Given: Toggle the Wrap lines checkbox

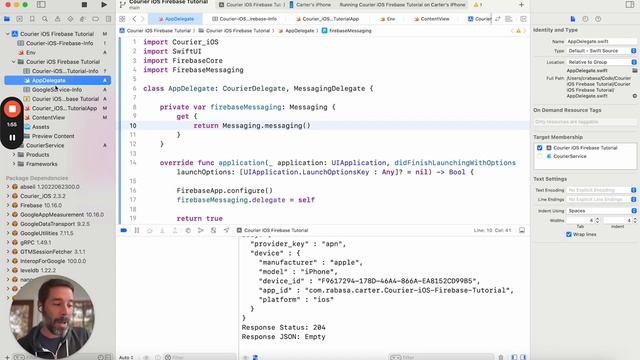Looking at the screenshot, I should 569,234.
